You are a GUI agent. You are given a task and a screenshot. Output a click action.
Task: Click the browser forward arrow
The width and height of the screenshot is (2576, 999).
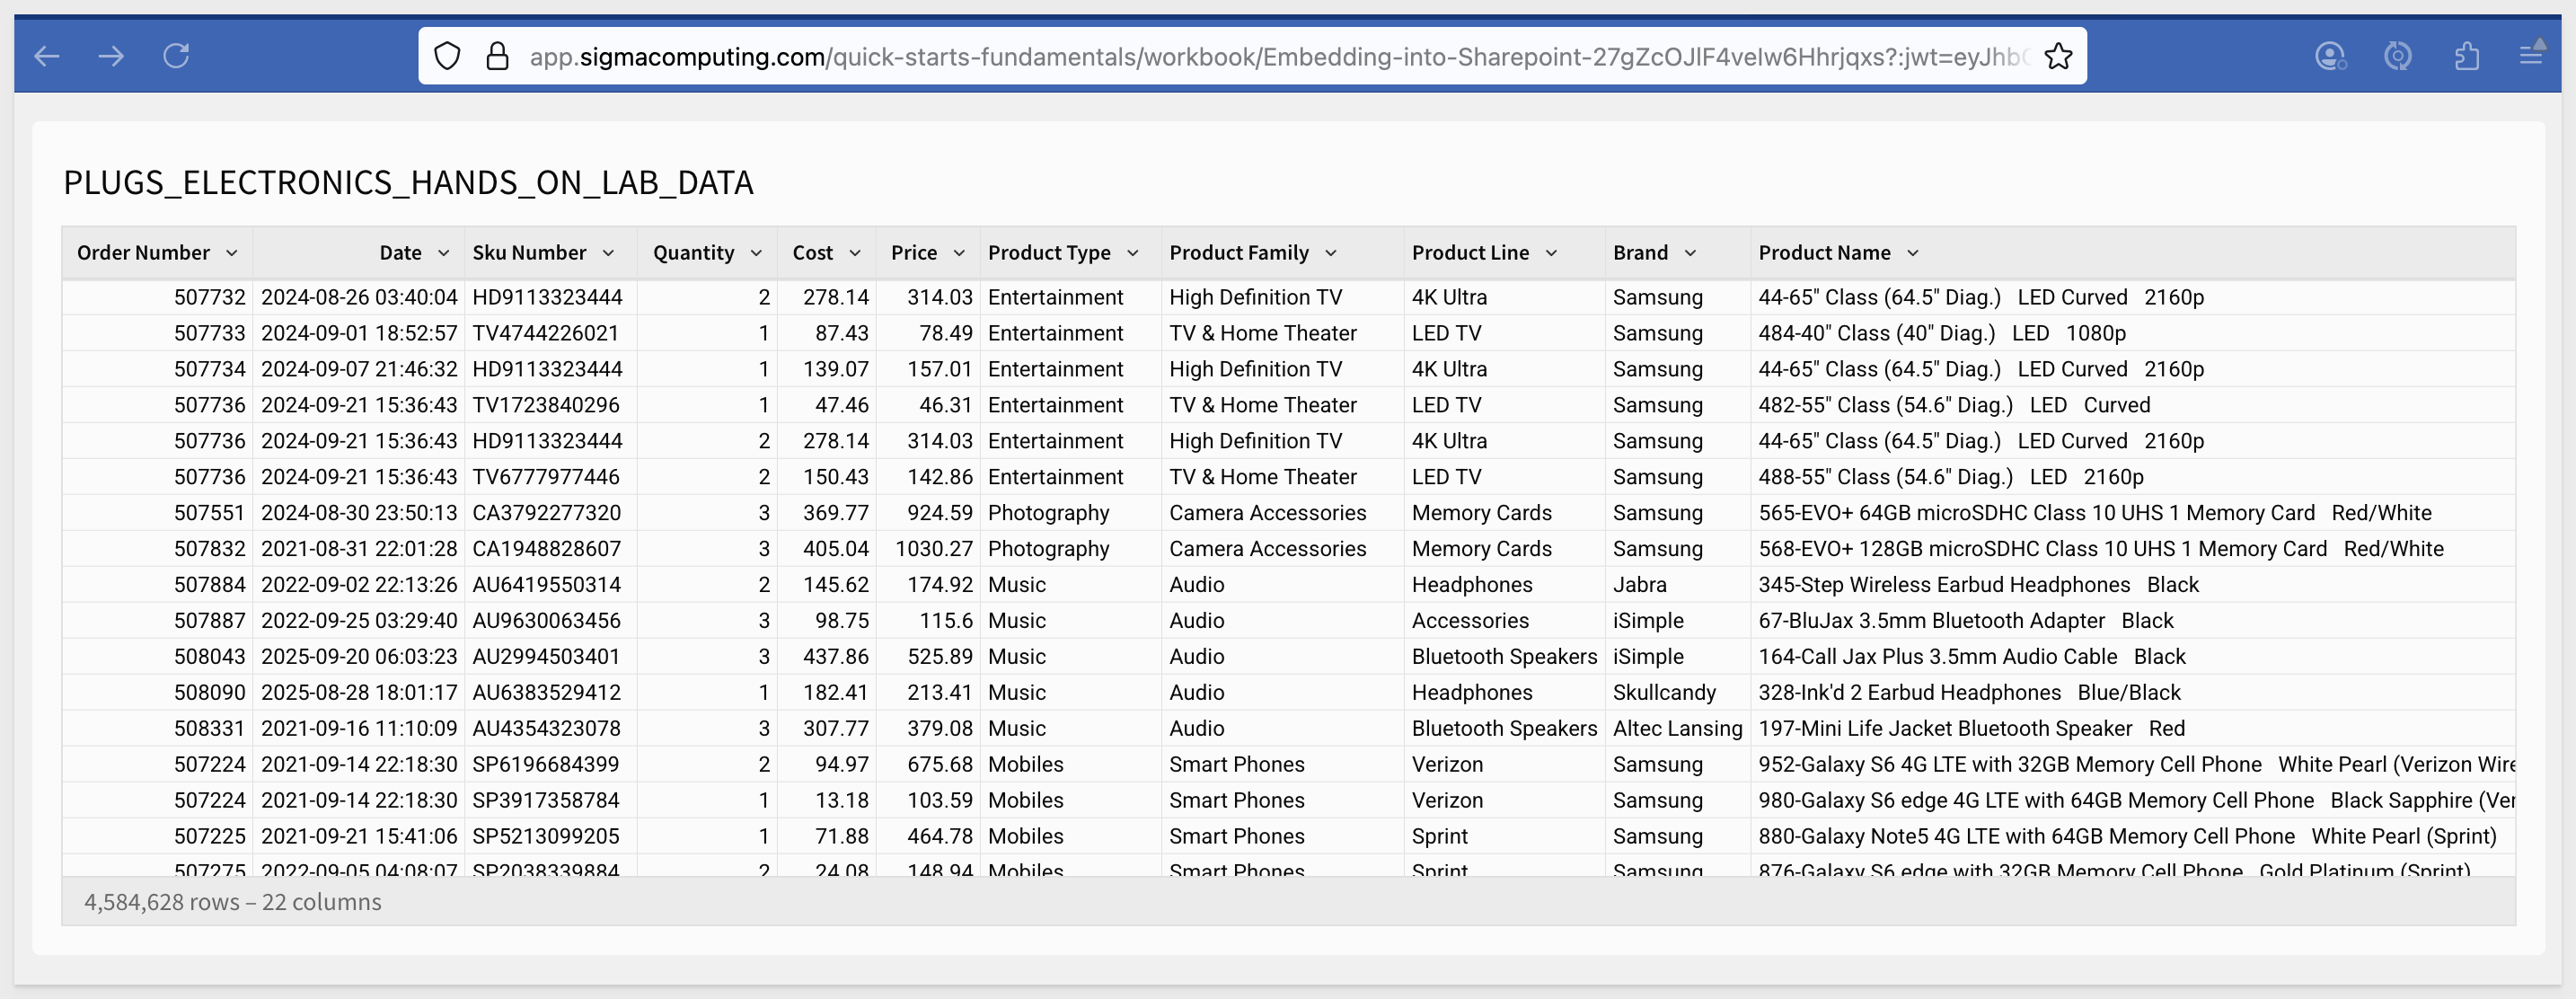click(111, 56)
